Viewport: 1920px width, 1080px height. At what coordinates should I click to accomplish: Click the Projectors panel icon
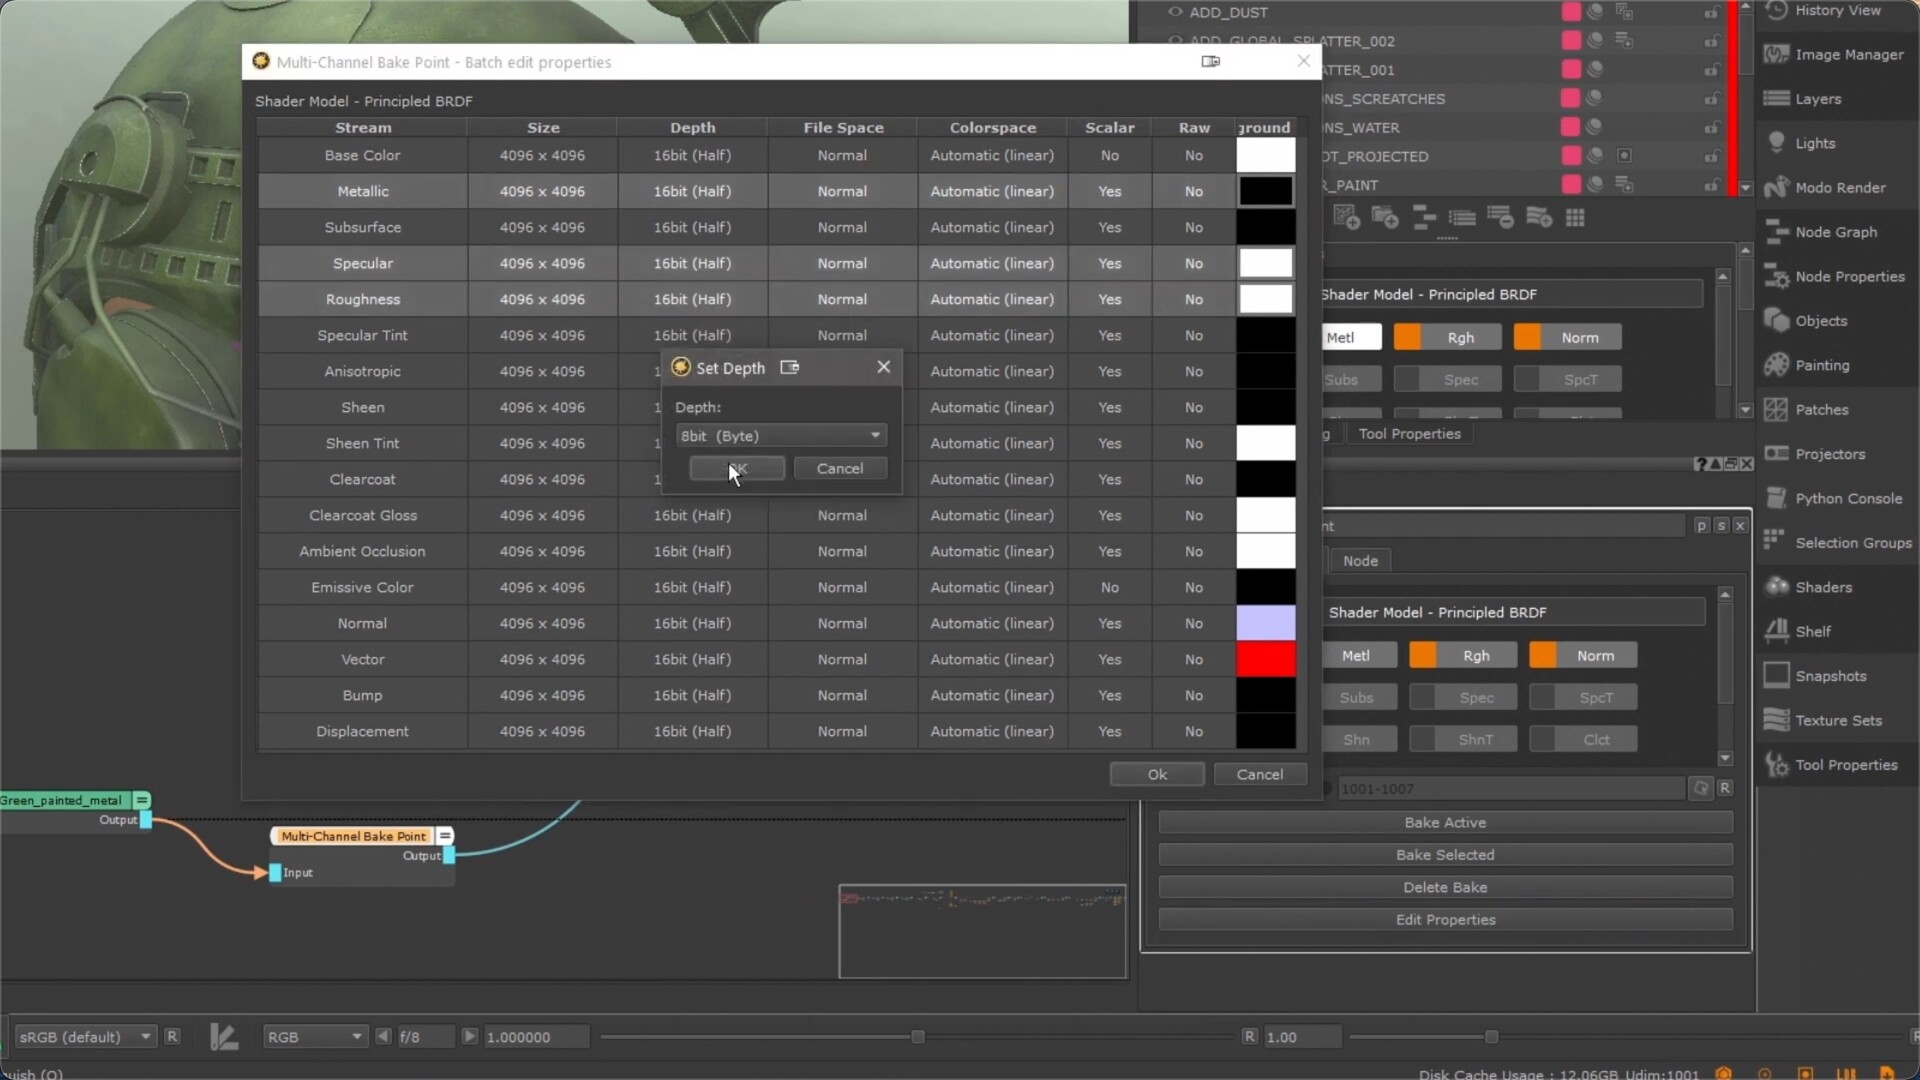pyautogui.click(x=1778, y=452)
